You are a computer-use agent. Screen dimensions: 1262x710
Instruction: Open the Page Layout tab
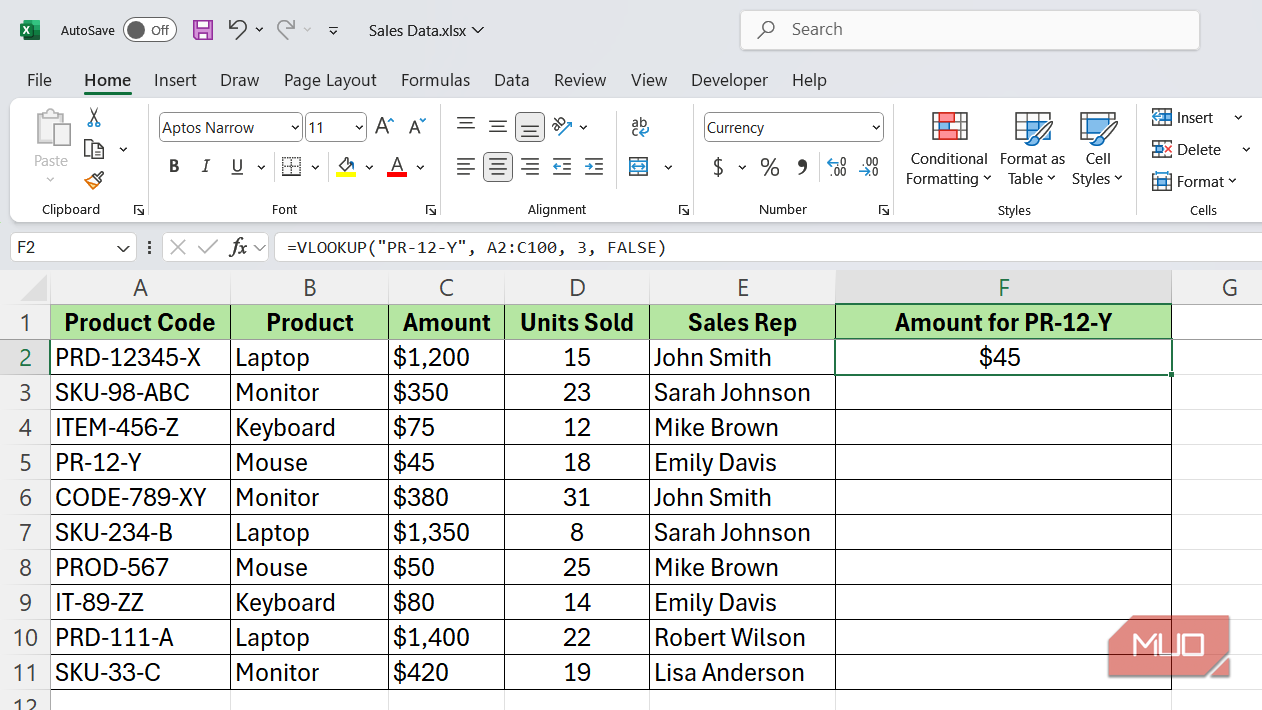click(x=330, y=80)
